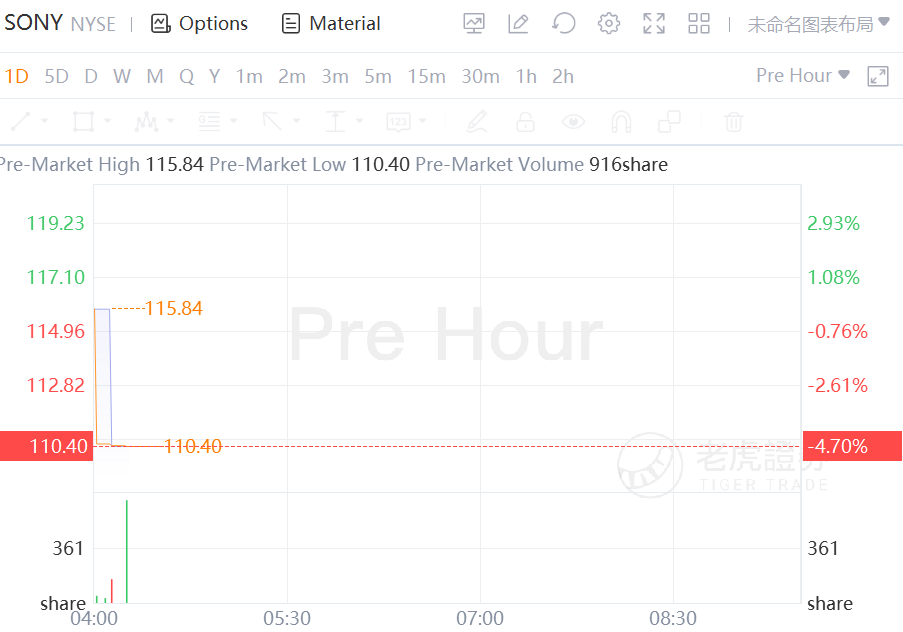Viewport: 903px width, 632px height.
Task: Toggle drawing visibility eye icon
Action: coord(573,122)
